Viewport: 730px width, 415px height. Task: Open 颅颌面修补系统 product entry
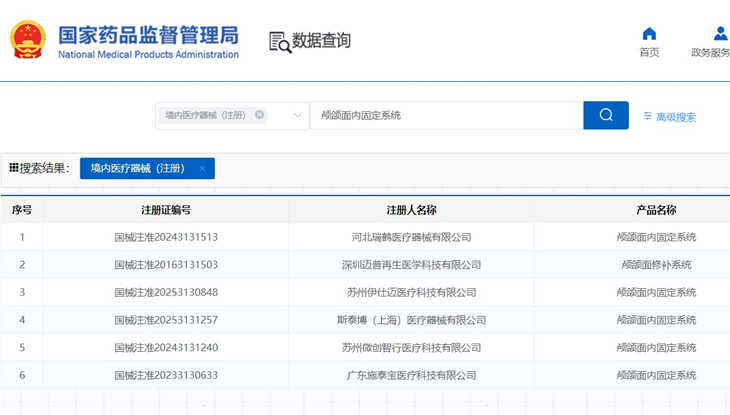[656, 265]
